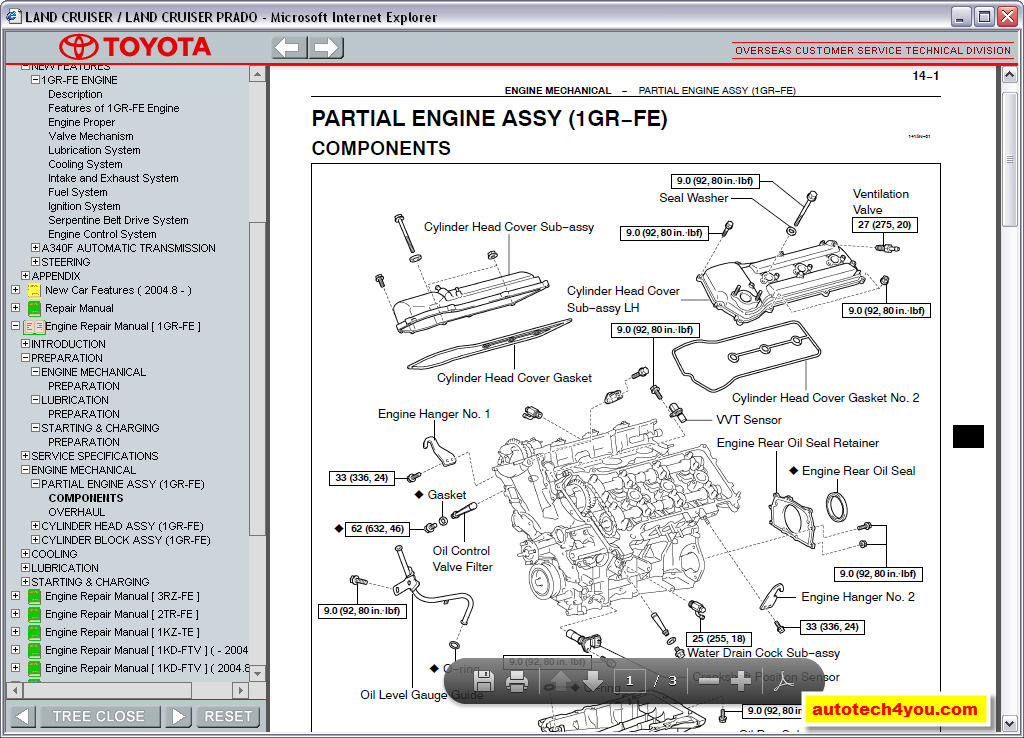
Task: Click tree panel scroll up arrow
Action: pyautogui.click(x=257, y=74)
